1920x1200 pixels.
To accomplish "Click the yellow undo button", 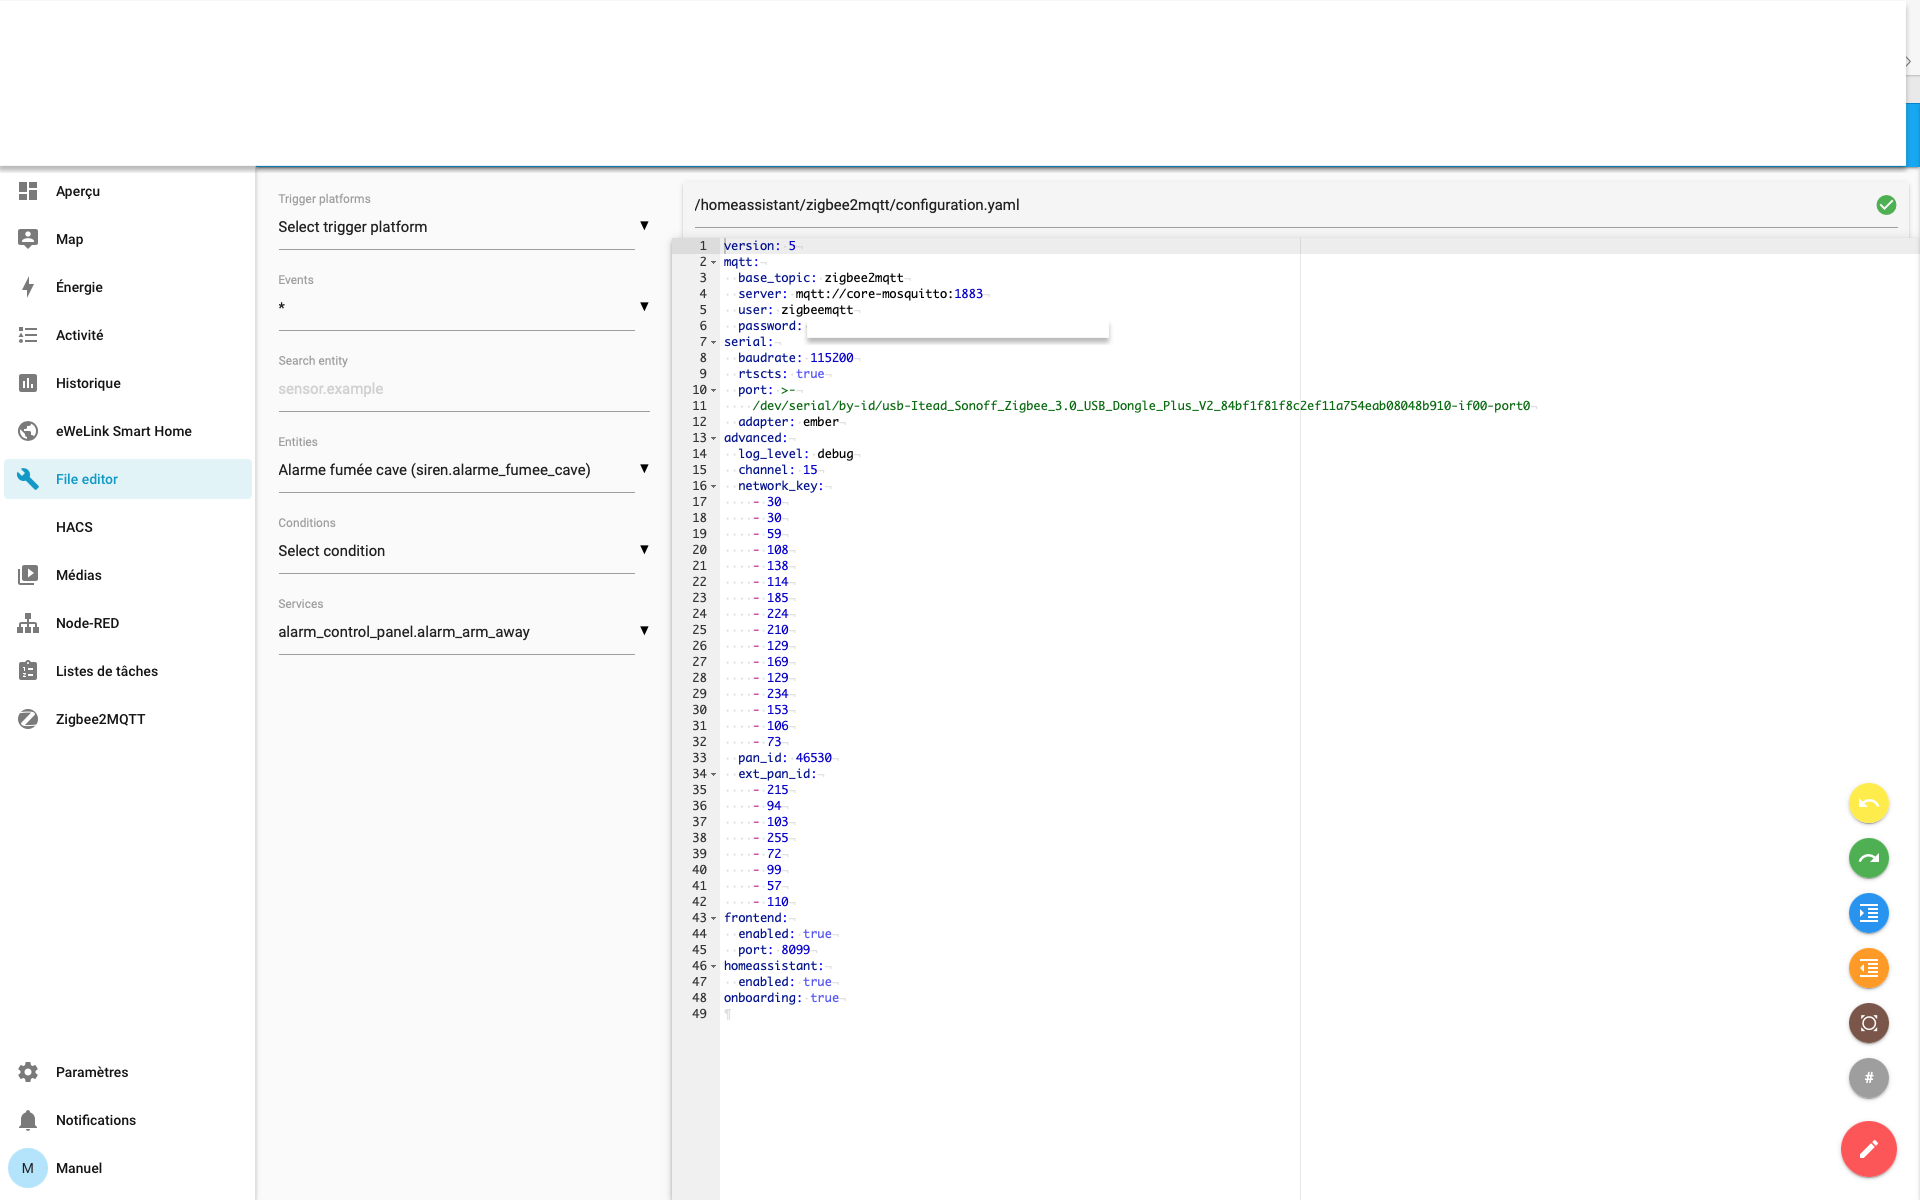I will coord(1868,803).
